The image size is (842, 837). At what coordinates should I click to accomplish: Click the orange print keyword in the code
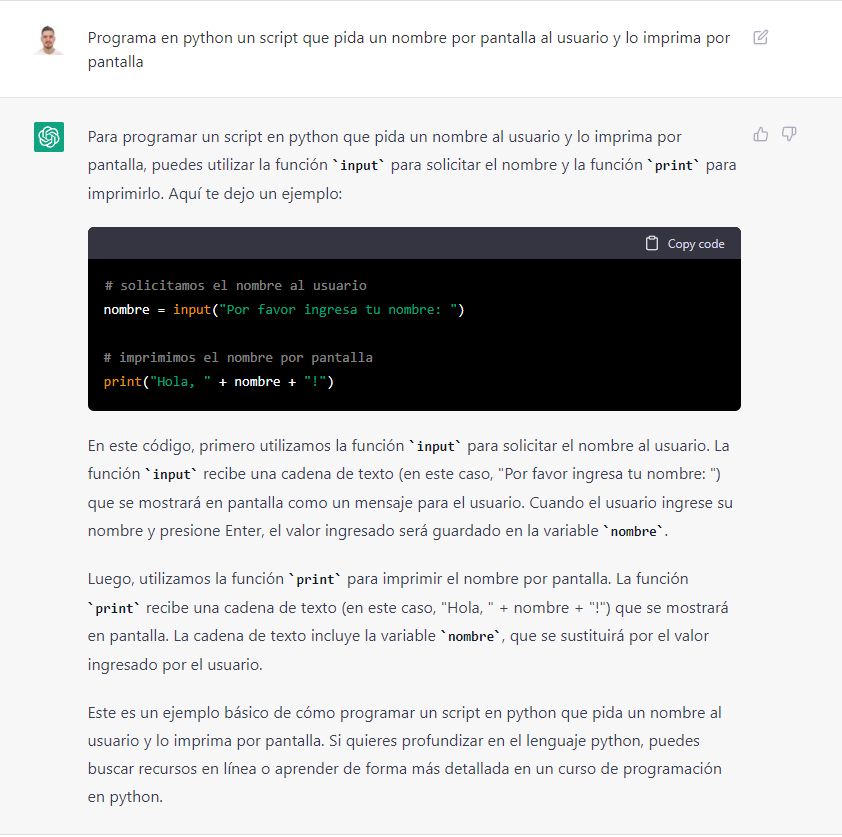(x=123, y=382)
